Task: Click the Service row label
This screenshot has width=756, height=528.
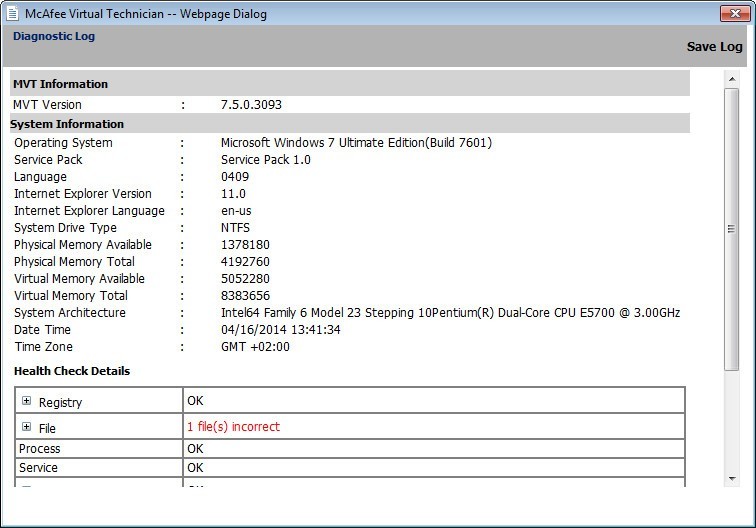Action: [x=38, y=468]
